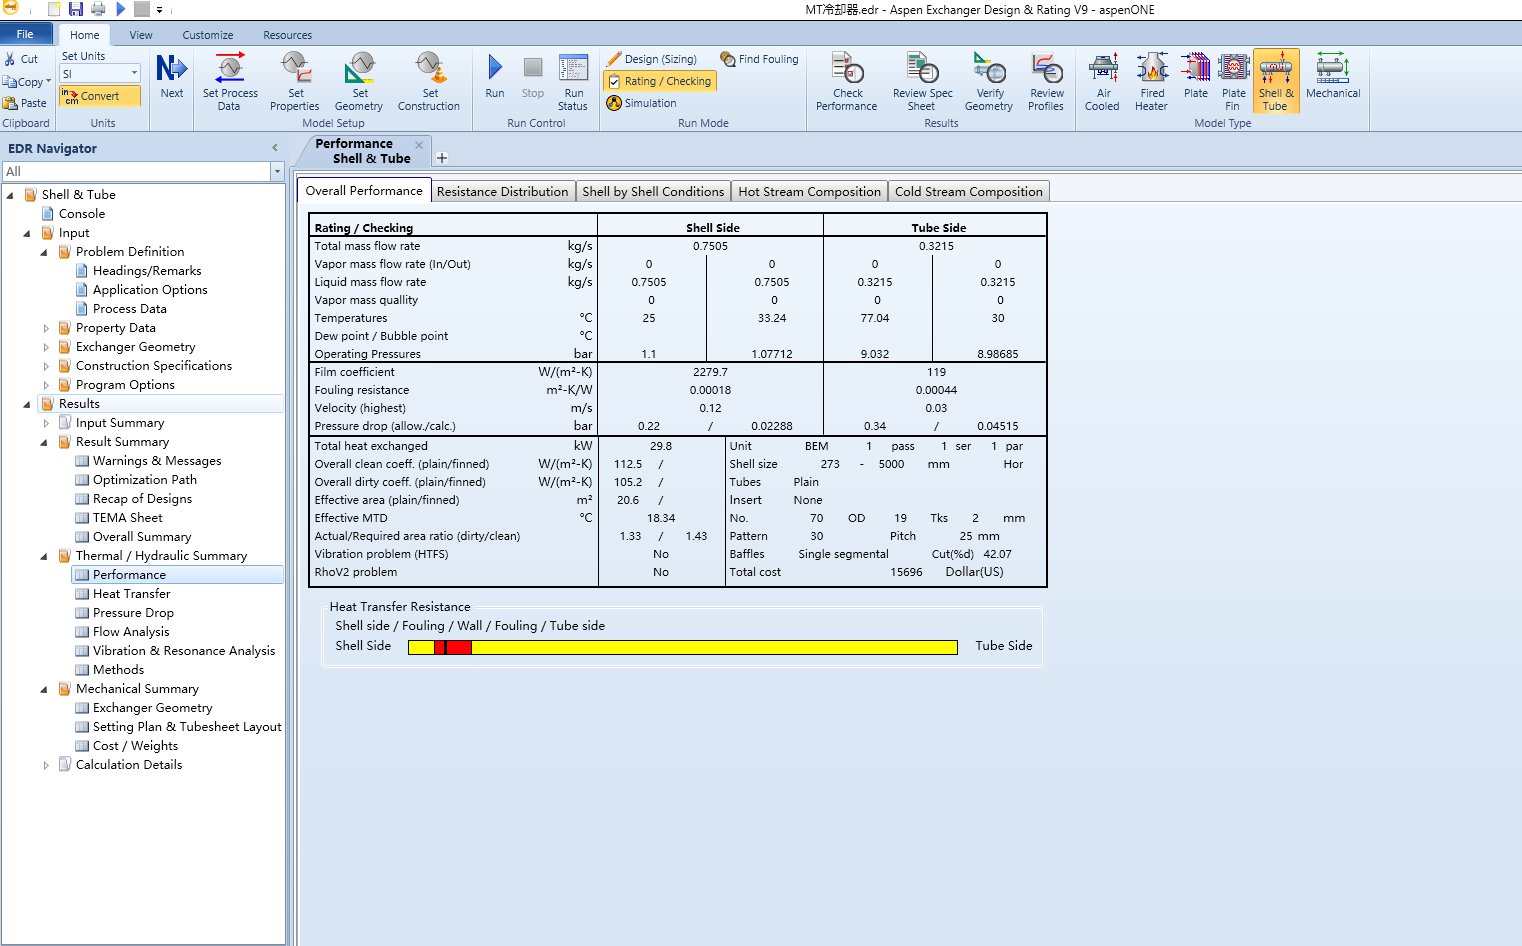
Task: Select Design (Sizing) run mode
Action: click(x=652, y=59)
